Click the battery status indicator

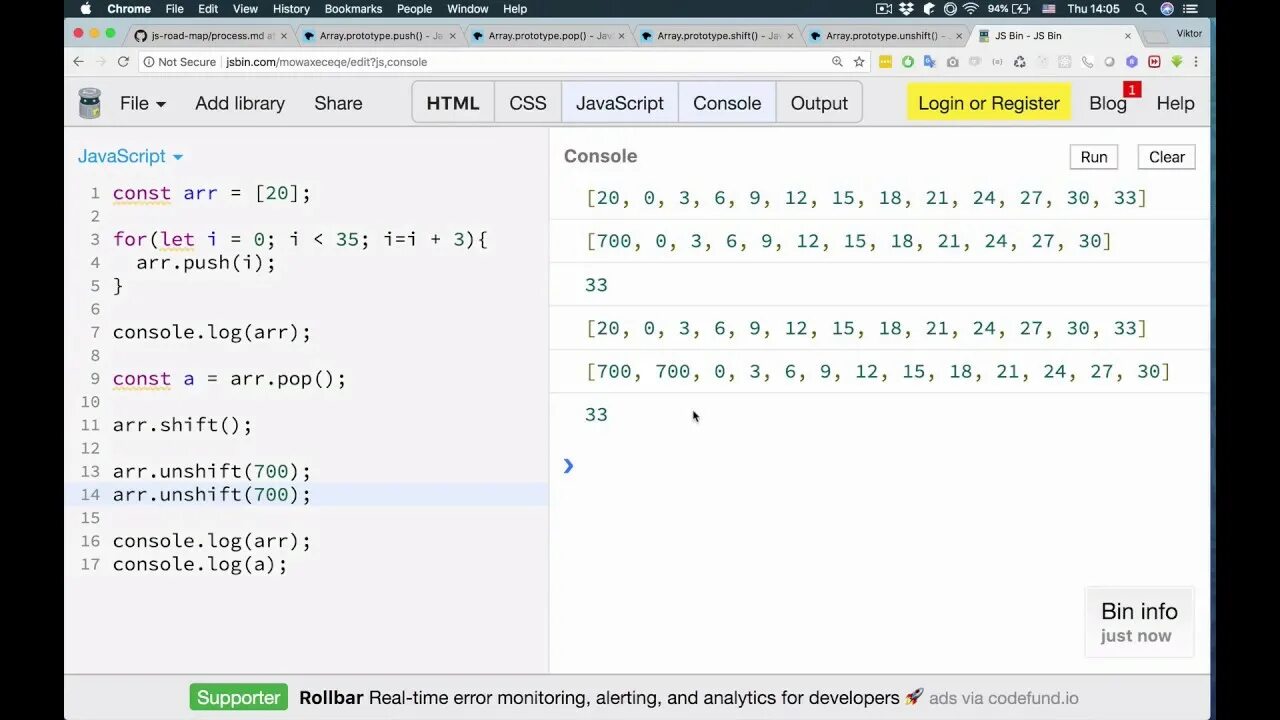1008,9
